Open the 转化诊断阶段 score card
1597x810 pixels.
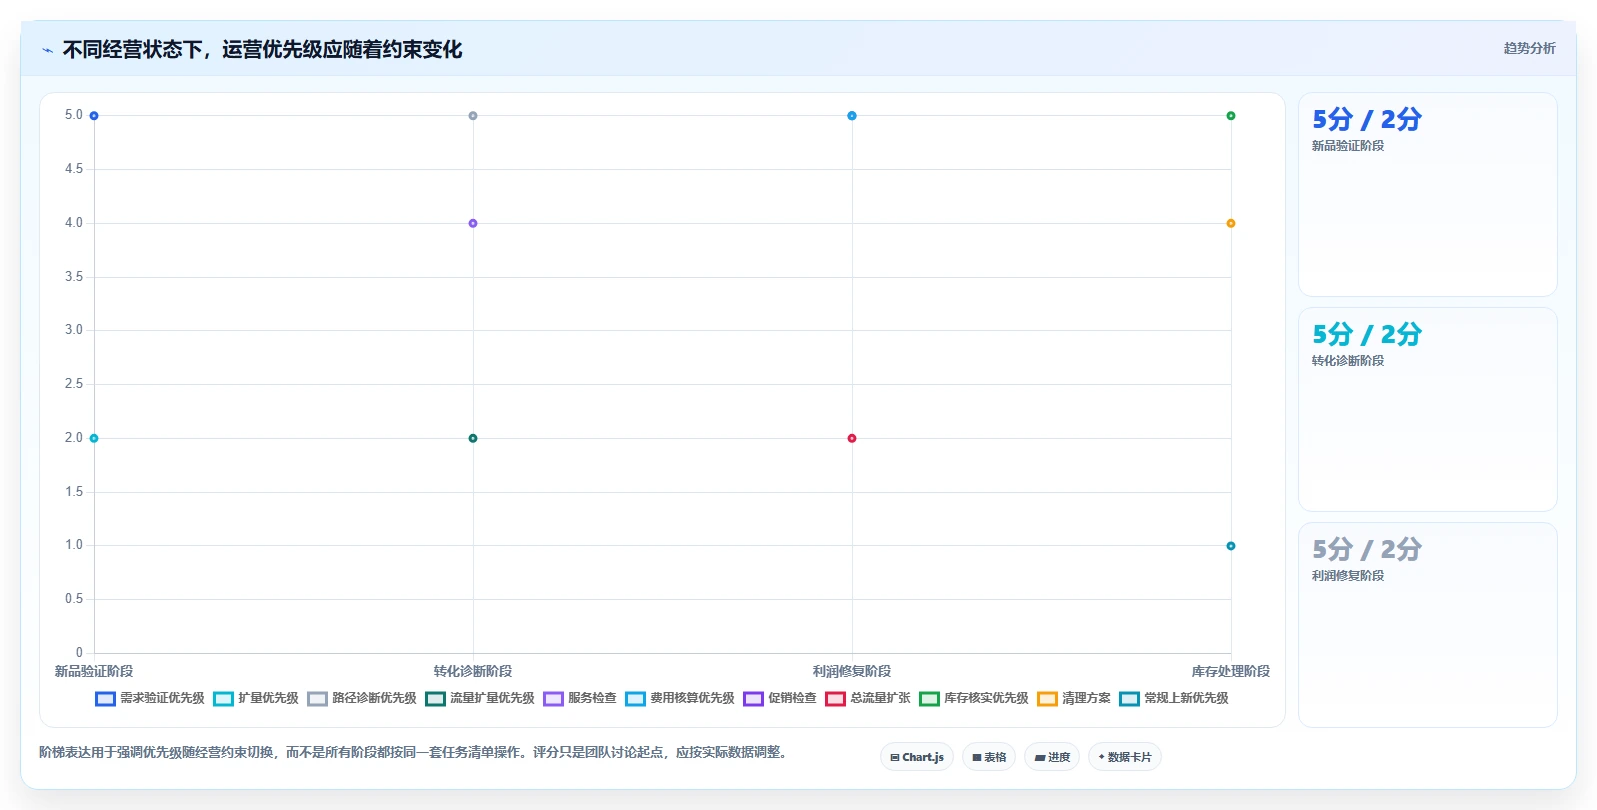point(1428,410)
